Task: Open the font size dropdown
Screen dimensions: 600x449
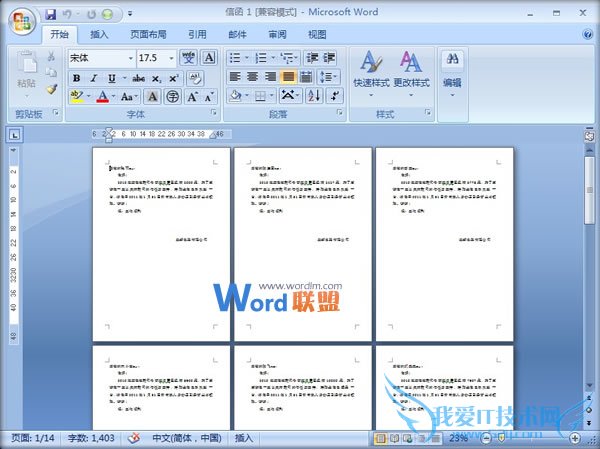Action: 171,58
